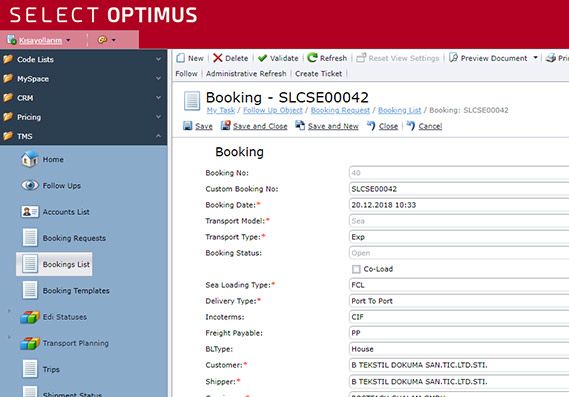The height and width of the screenshot is (397, 569).
Task: Click the New document icon in toolbar
Action: pyautogui.click(x=180, y=58)
